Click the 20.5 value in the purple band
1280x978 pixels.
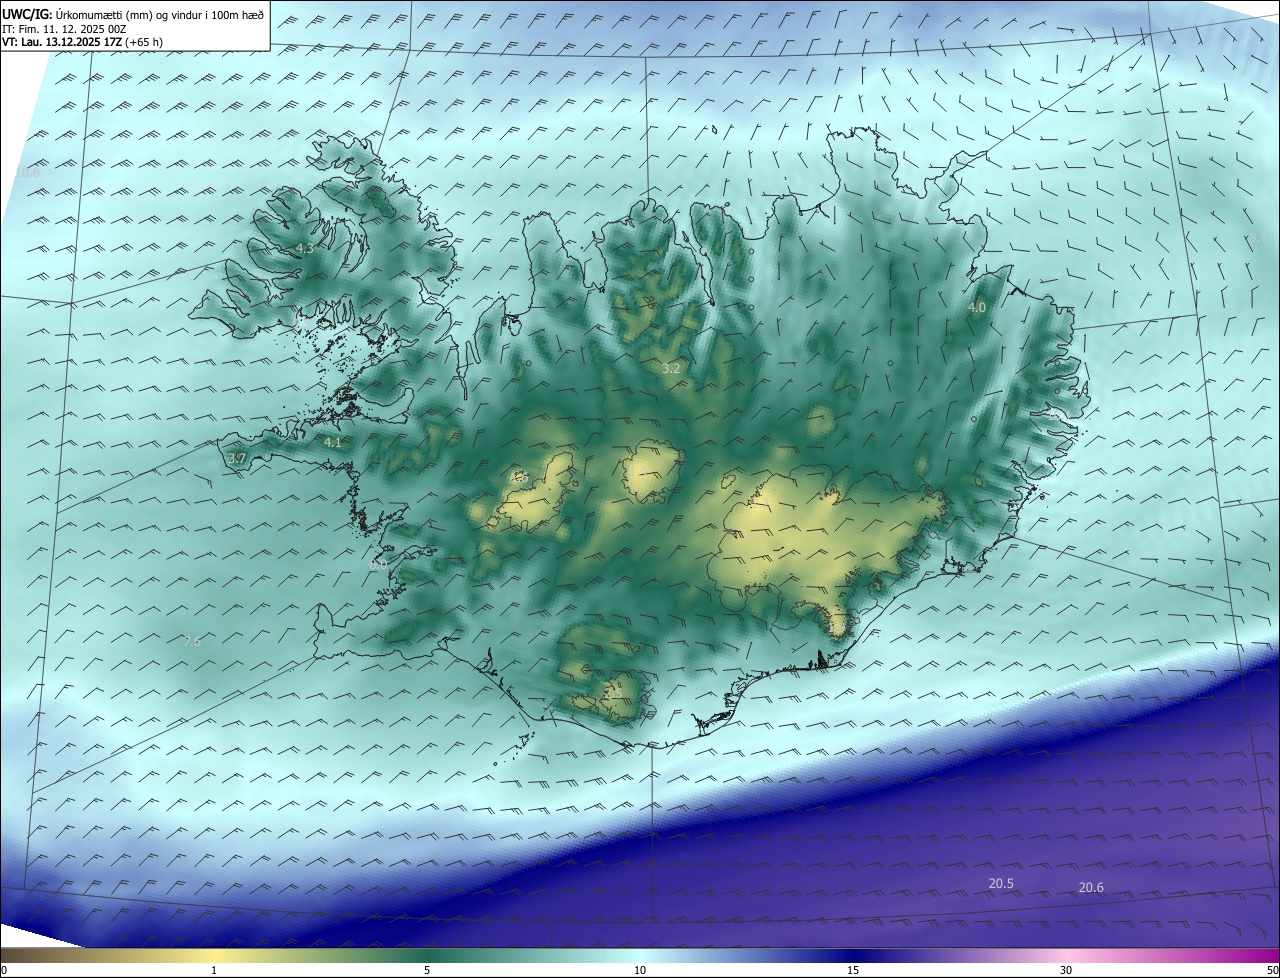tap(1001, 883)
